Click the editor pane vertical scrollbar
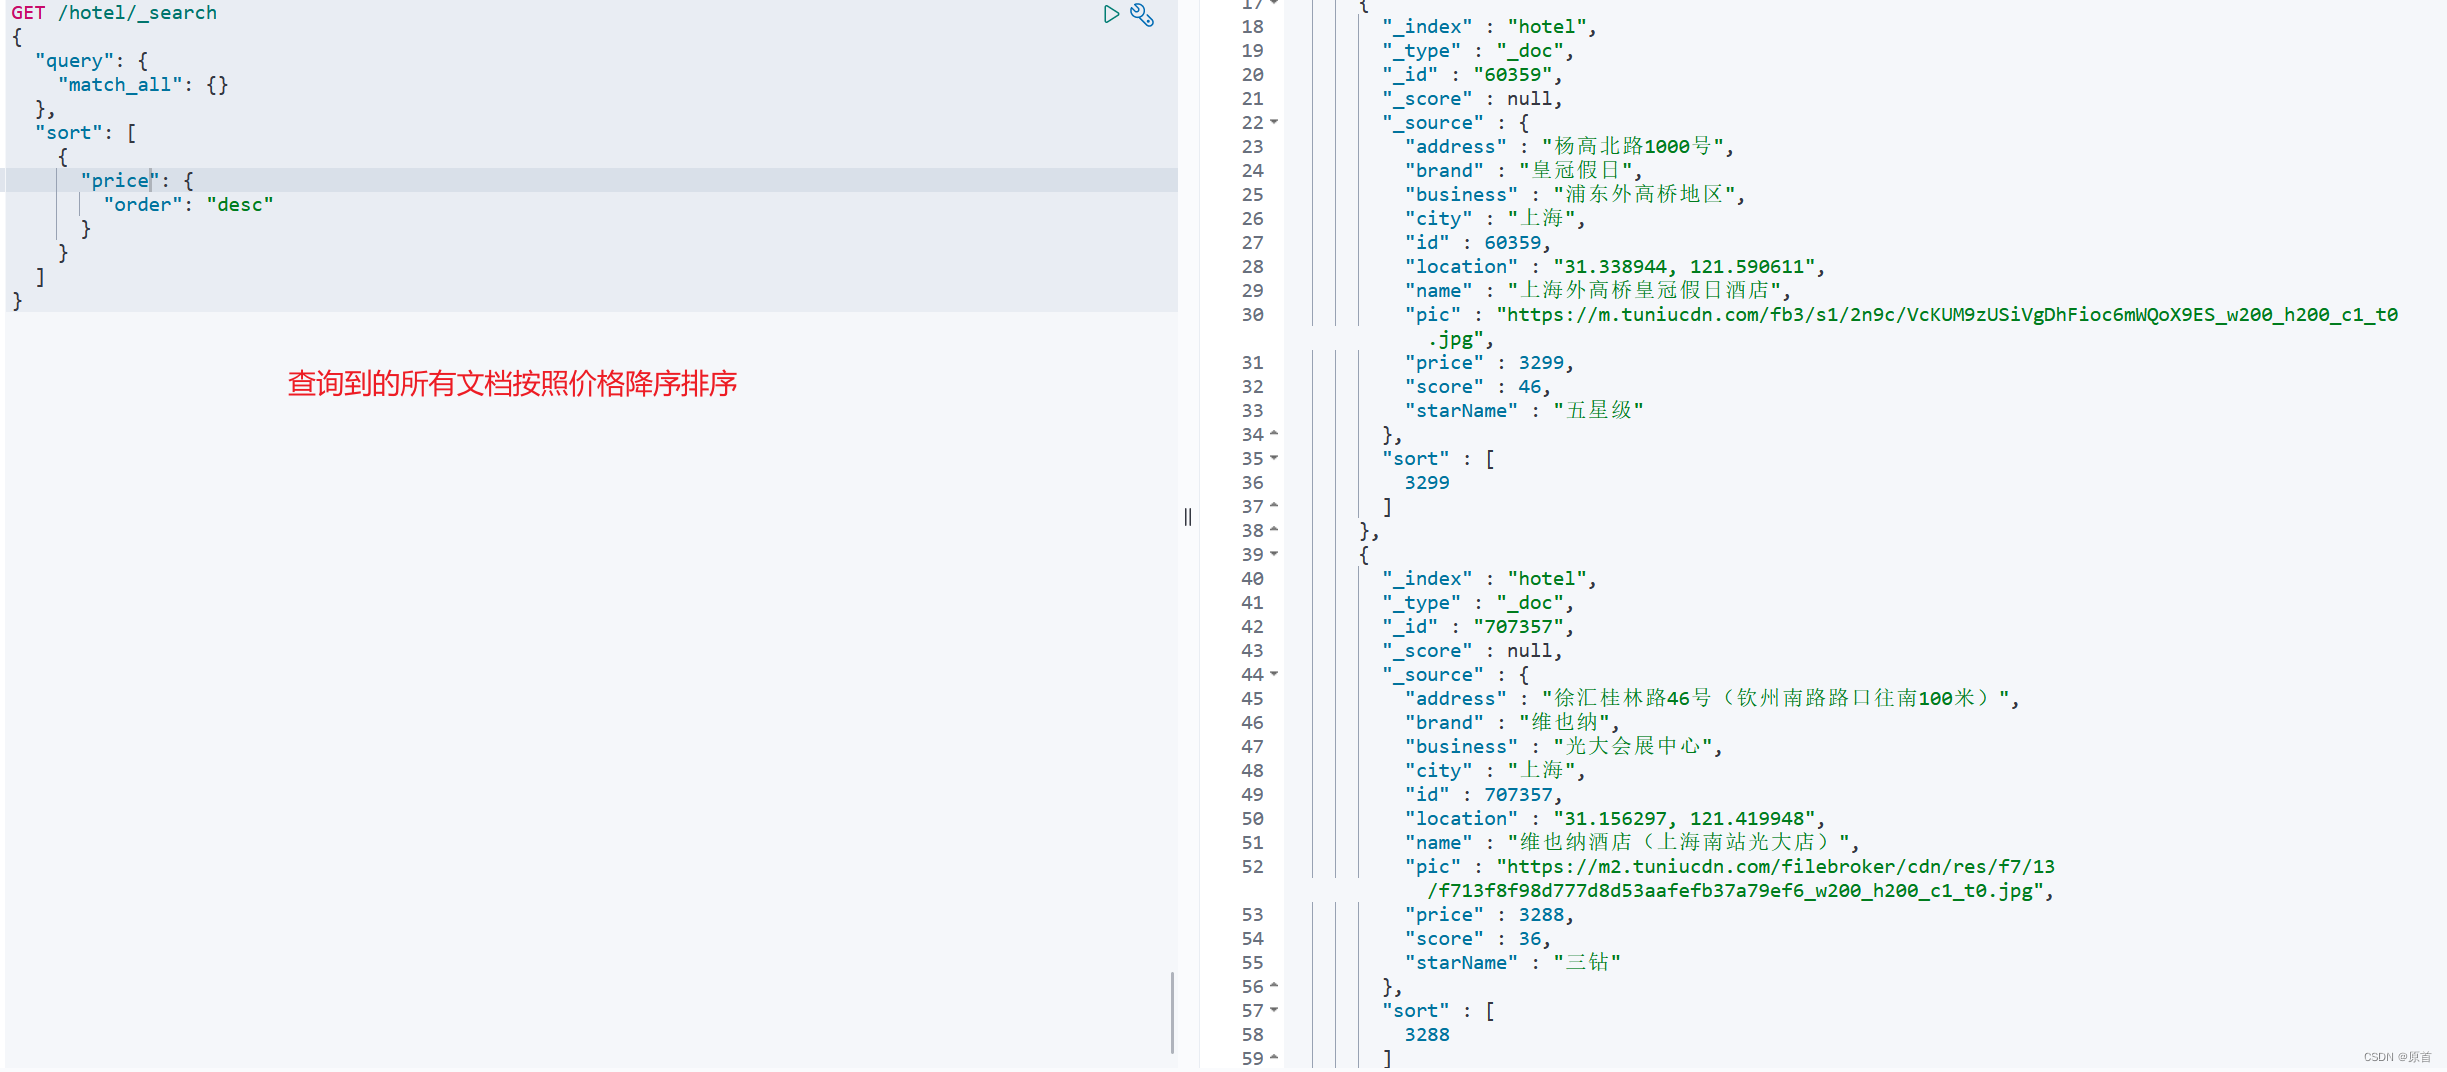 click(1172, 1012)
